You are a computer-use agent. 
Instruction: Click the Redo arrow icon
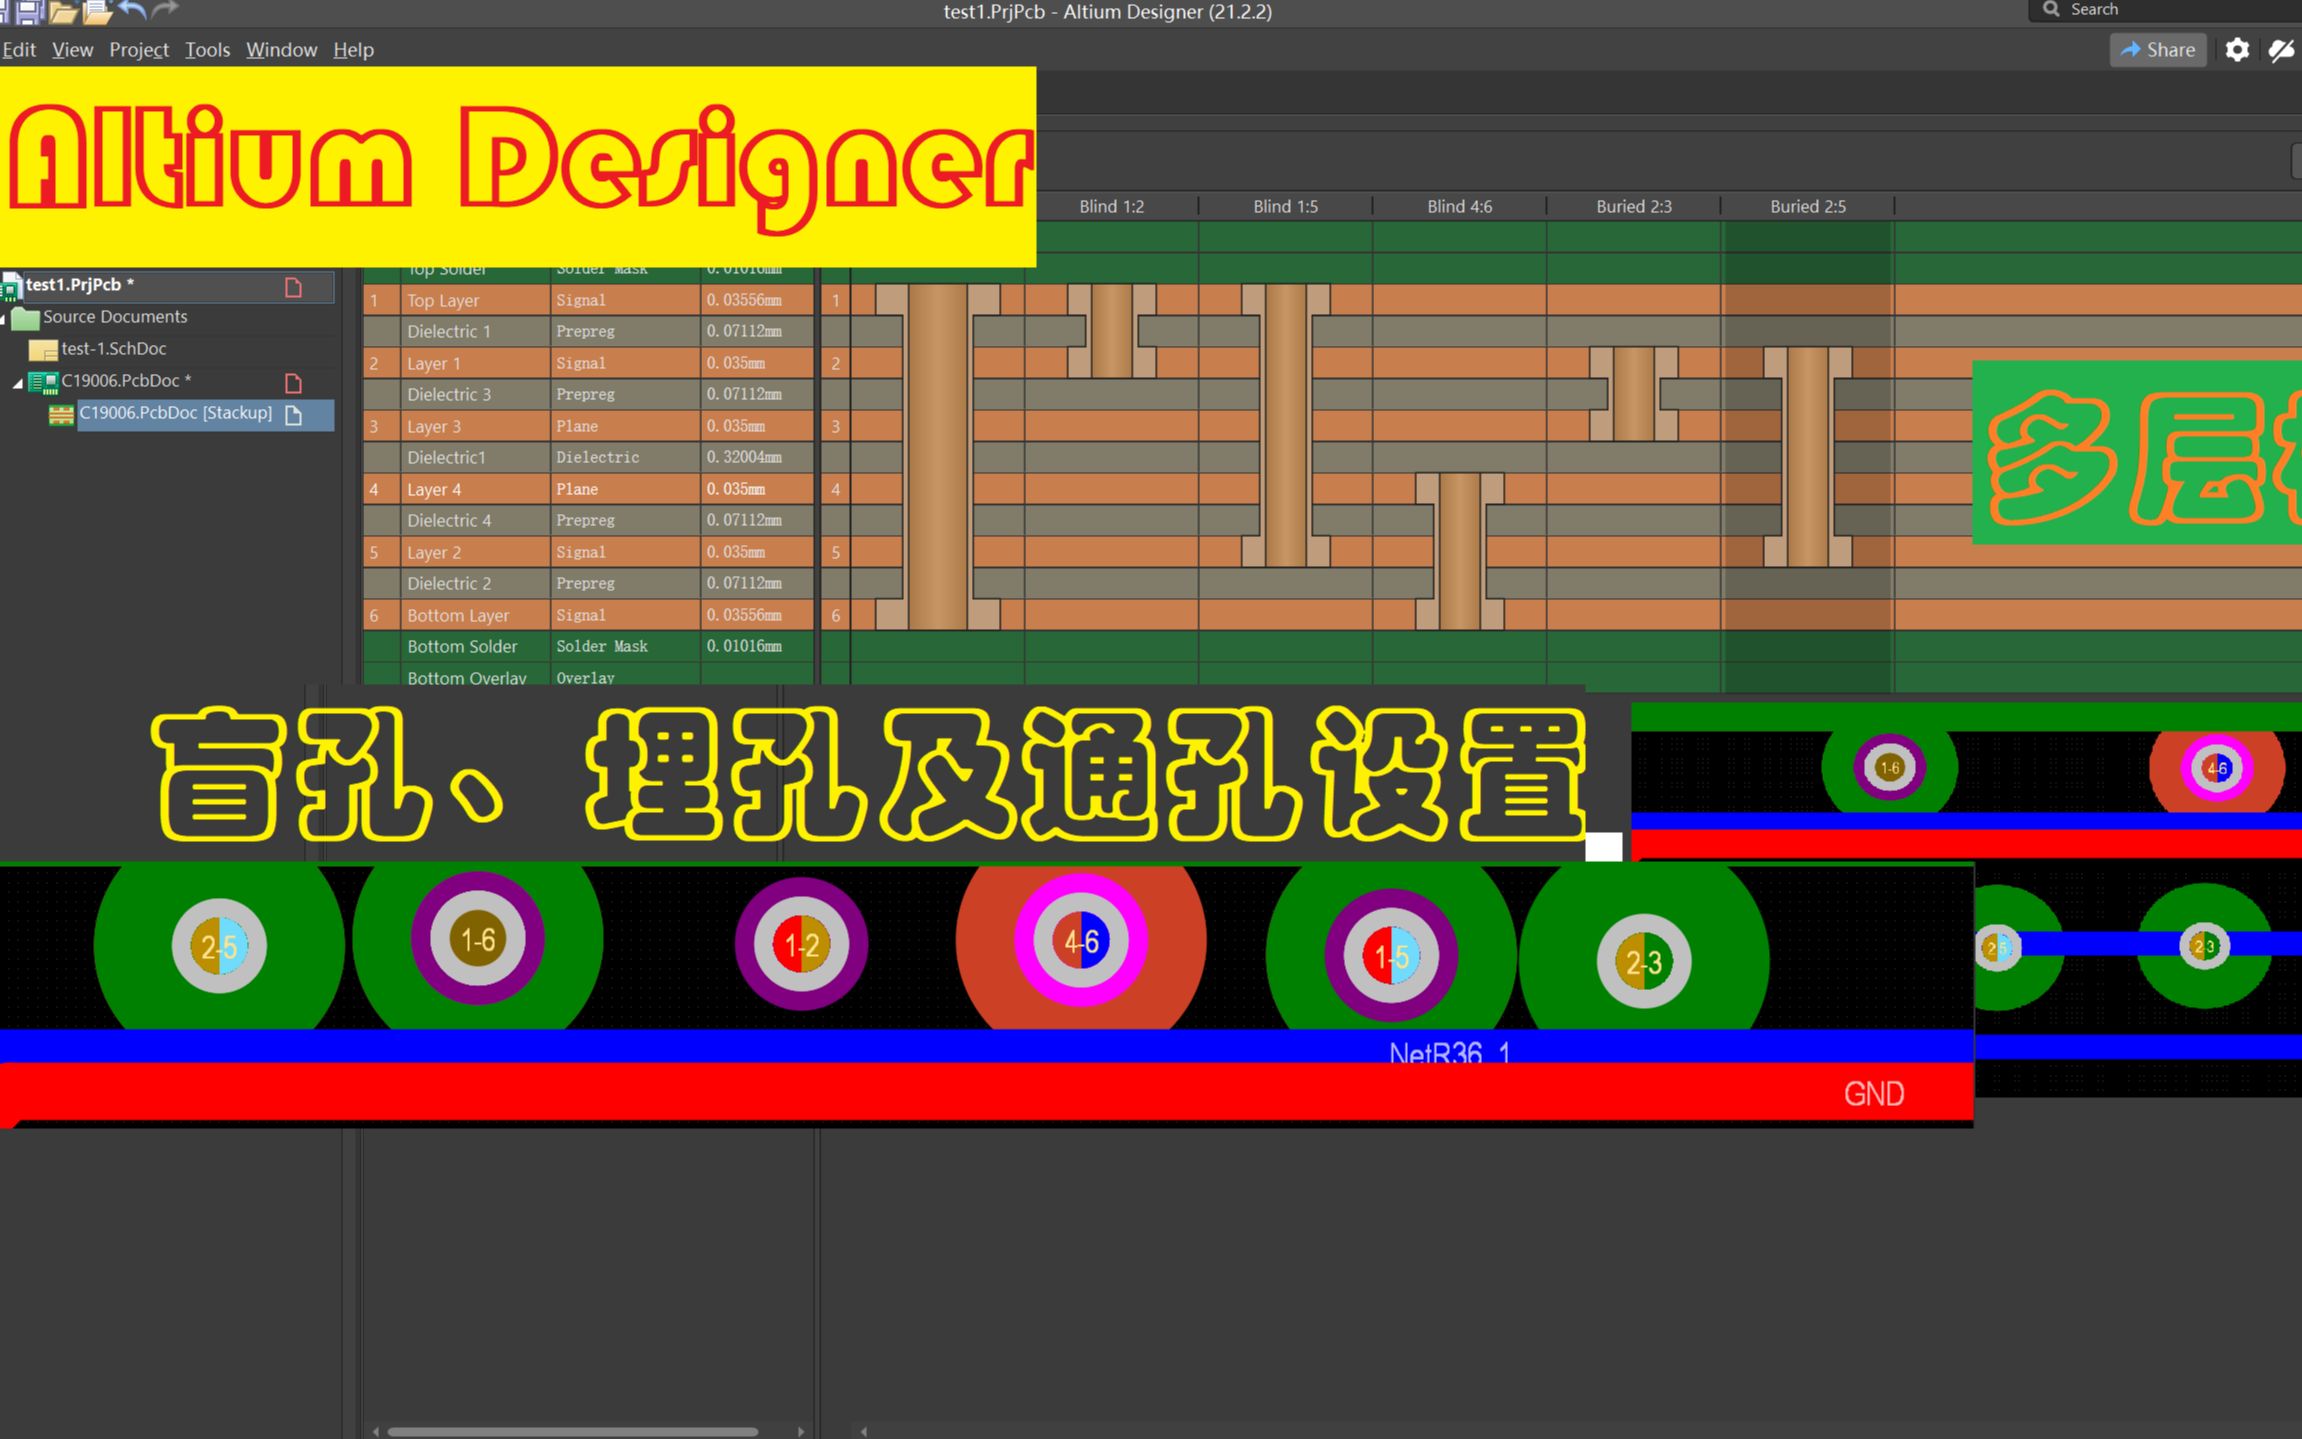click(x=165, y=10)
